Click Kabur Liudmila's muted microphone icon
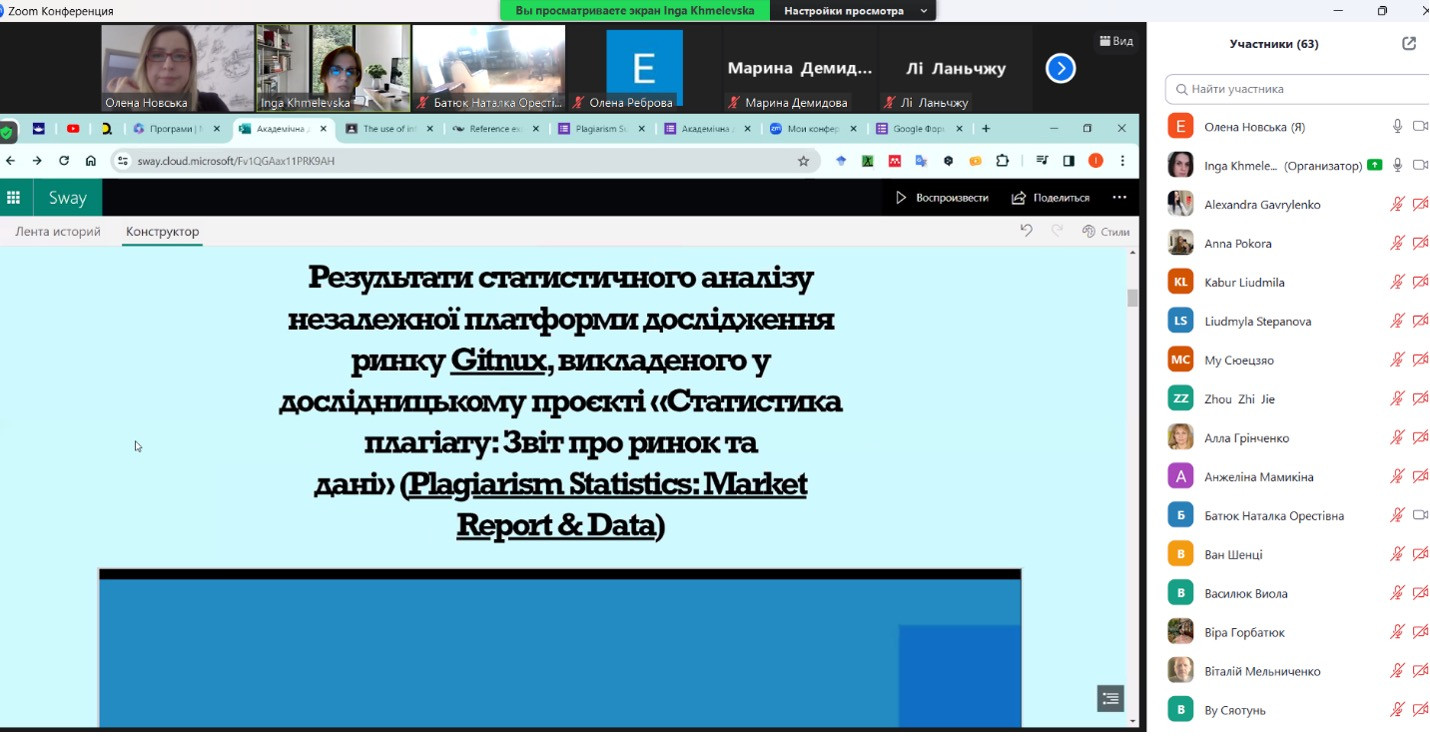 click(x=1398, y=282)
